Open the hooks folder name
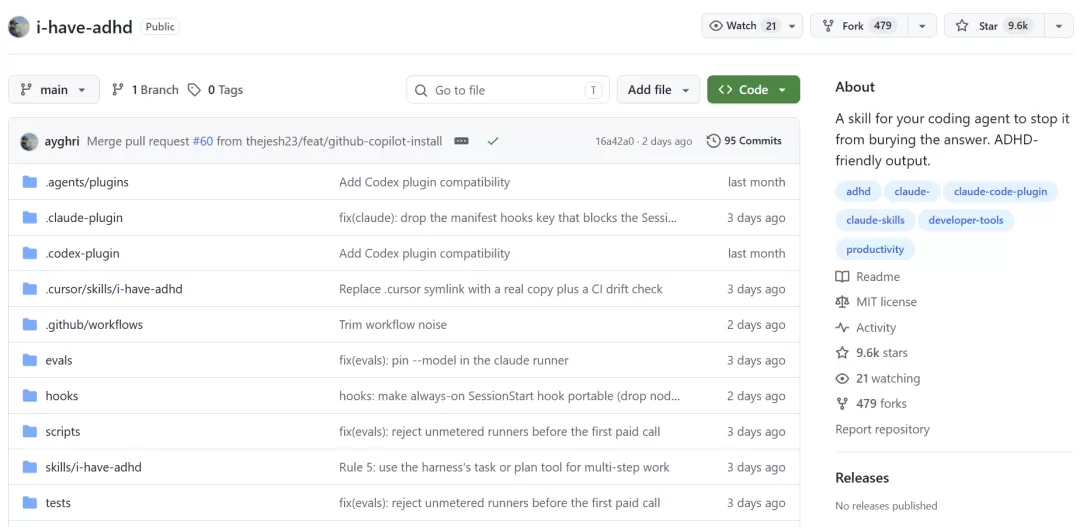Screen dimensions: 1080x527 (62, 396)
